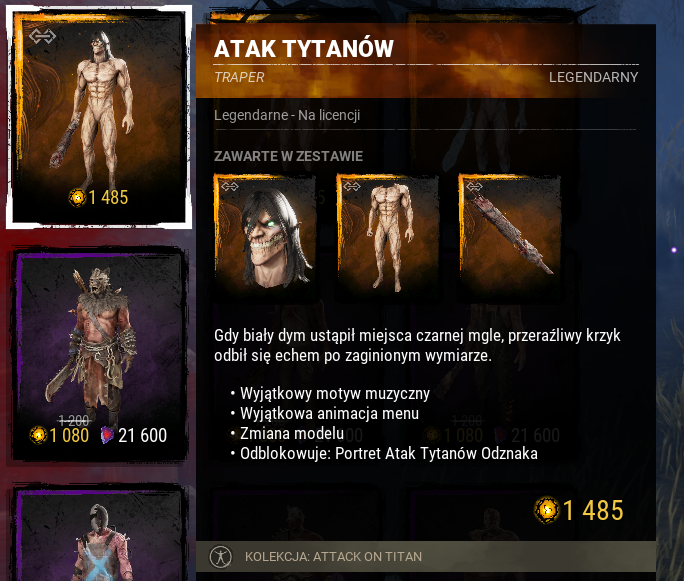Viewport: 684px width, 581px height.
Task: Click the 1 485 price in tooltip
Action: point(593,510)
